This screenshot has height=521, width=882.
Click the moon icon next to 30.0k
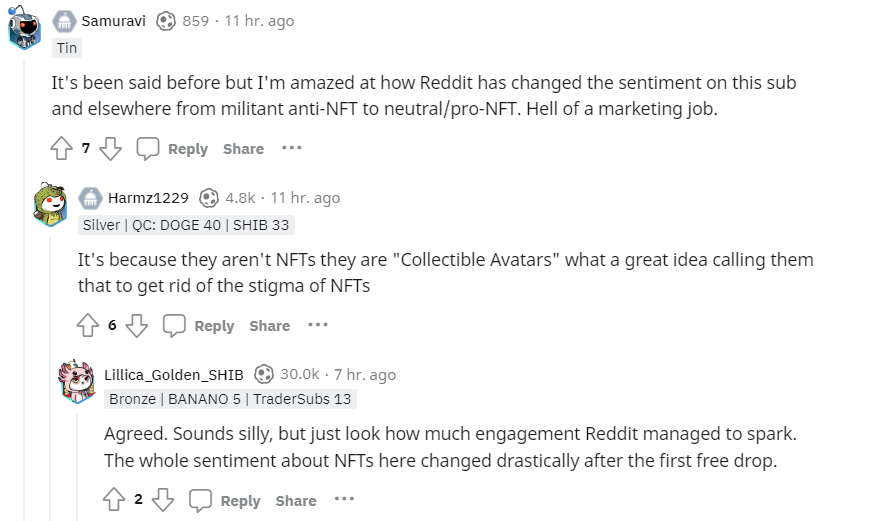pos(264,374)
